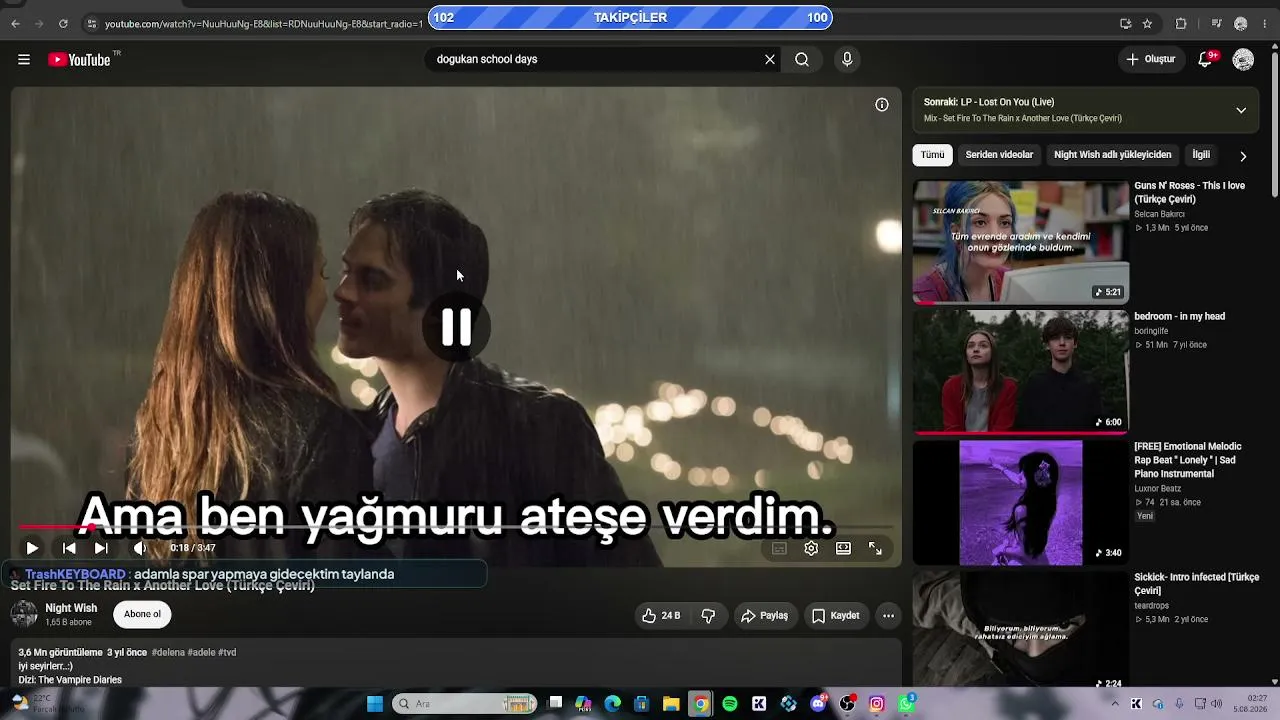Screen dimensions: 1280x720
Task: Open the YouTube notifications bell
Action: [1206, 60]
